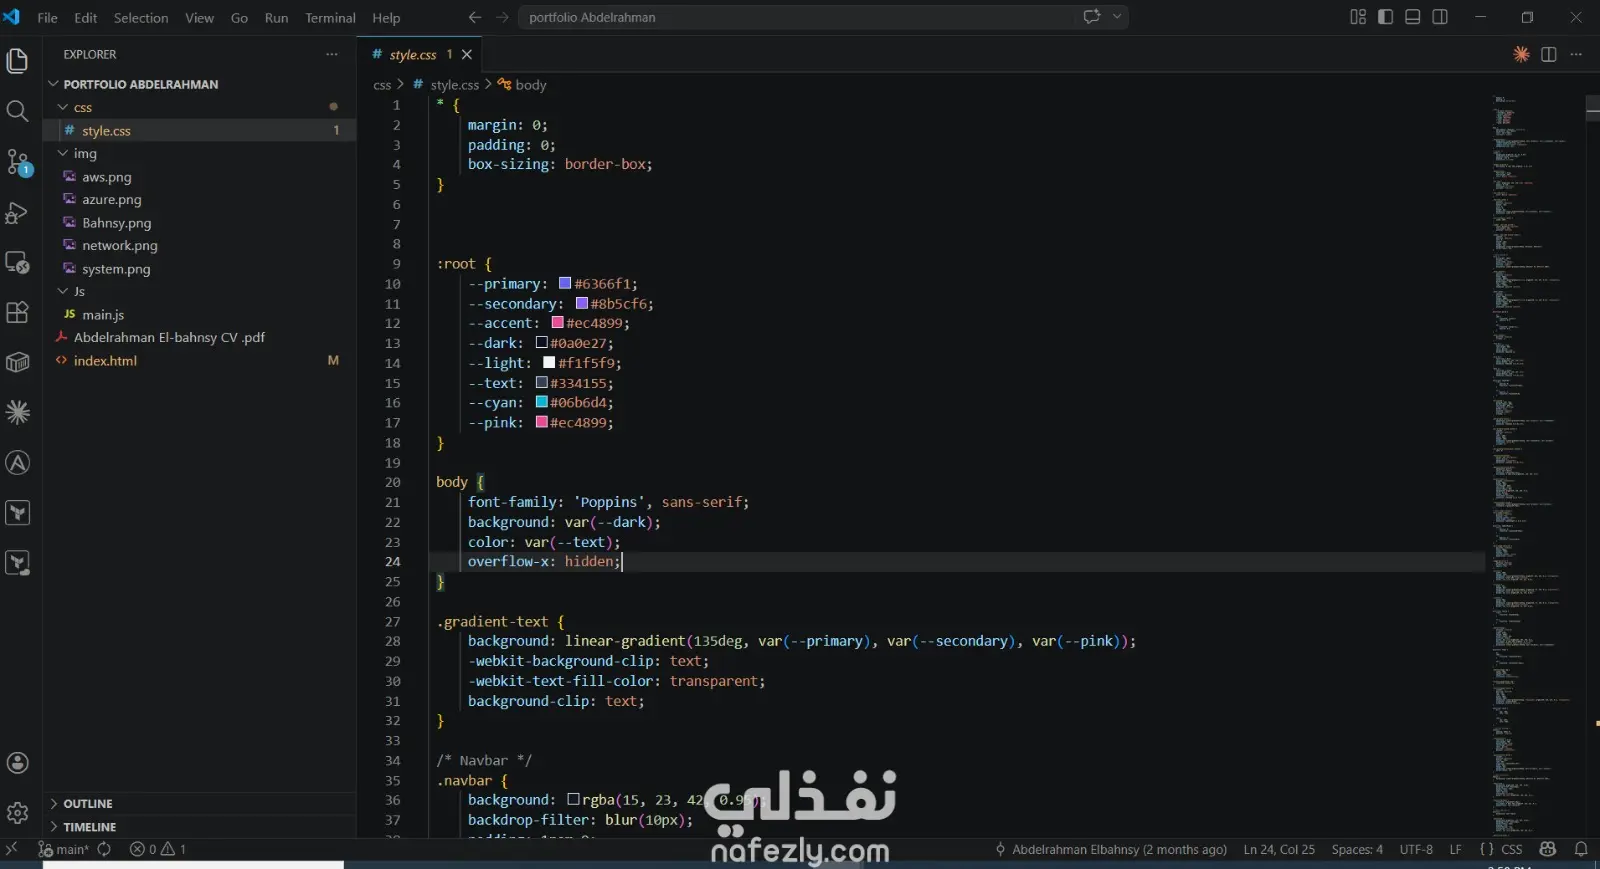Click the --cyan #06b6d4 color swatch

pos(541,402)
